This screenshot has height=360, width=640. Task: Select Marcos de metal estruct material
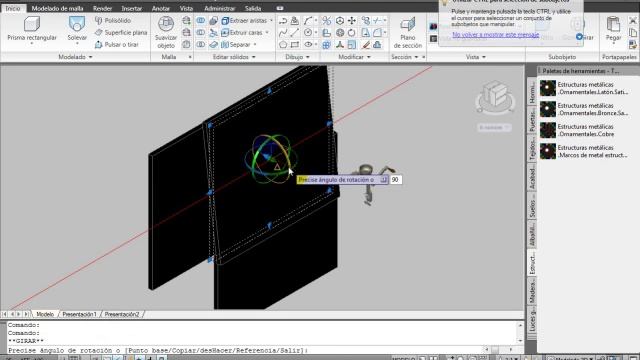pyautogui.click(x=584, y=151)
